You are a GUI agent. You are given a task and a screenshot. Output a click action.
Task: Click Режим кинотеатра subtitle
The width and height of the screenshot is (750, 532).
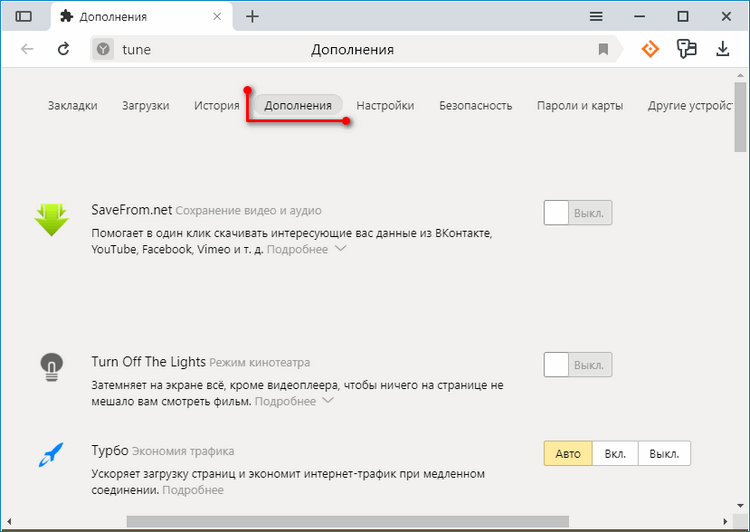tap(260, 363)
